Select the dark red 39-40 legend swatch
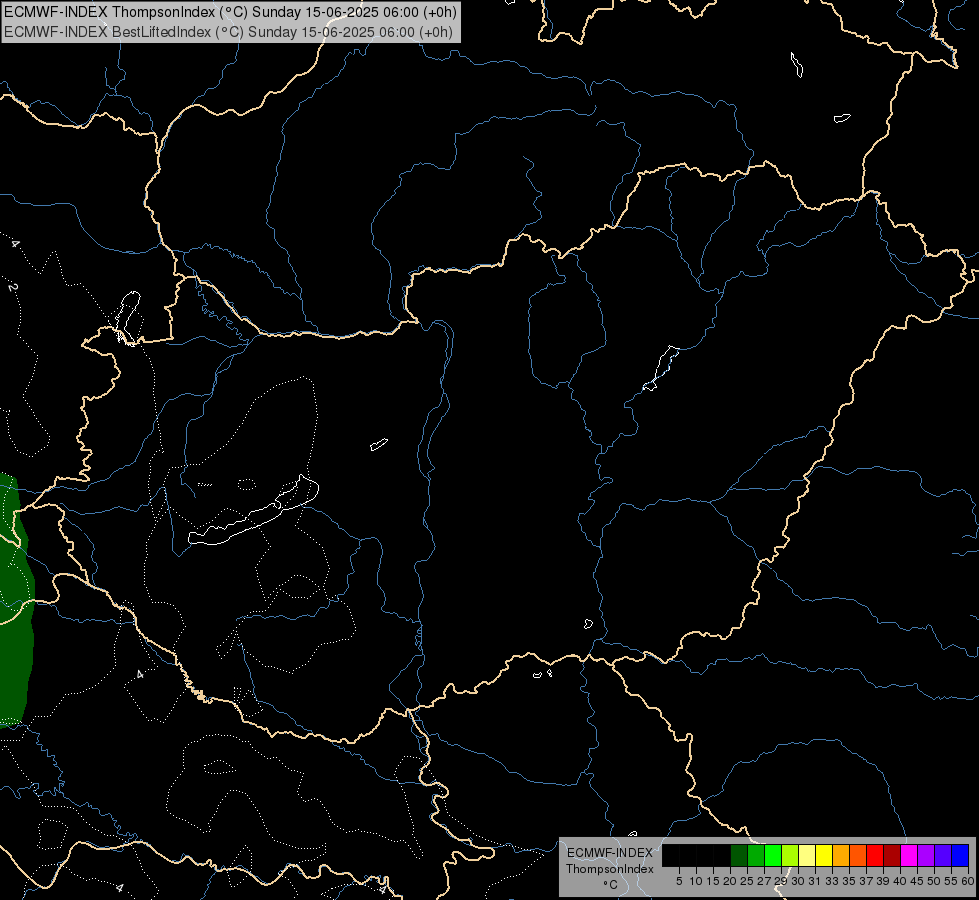Screen dimensions: 979x900 coord(892,855)
